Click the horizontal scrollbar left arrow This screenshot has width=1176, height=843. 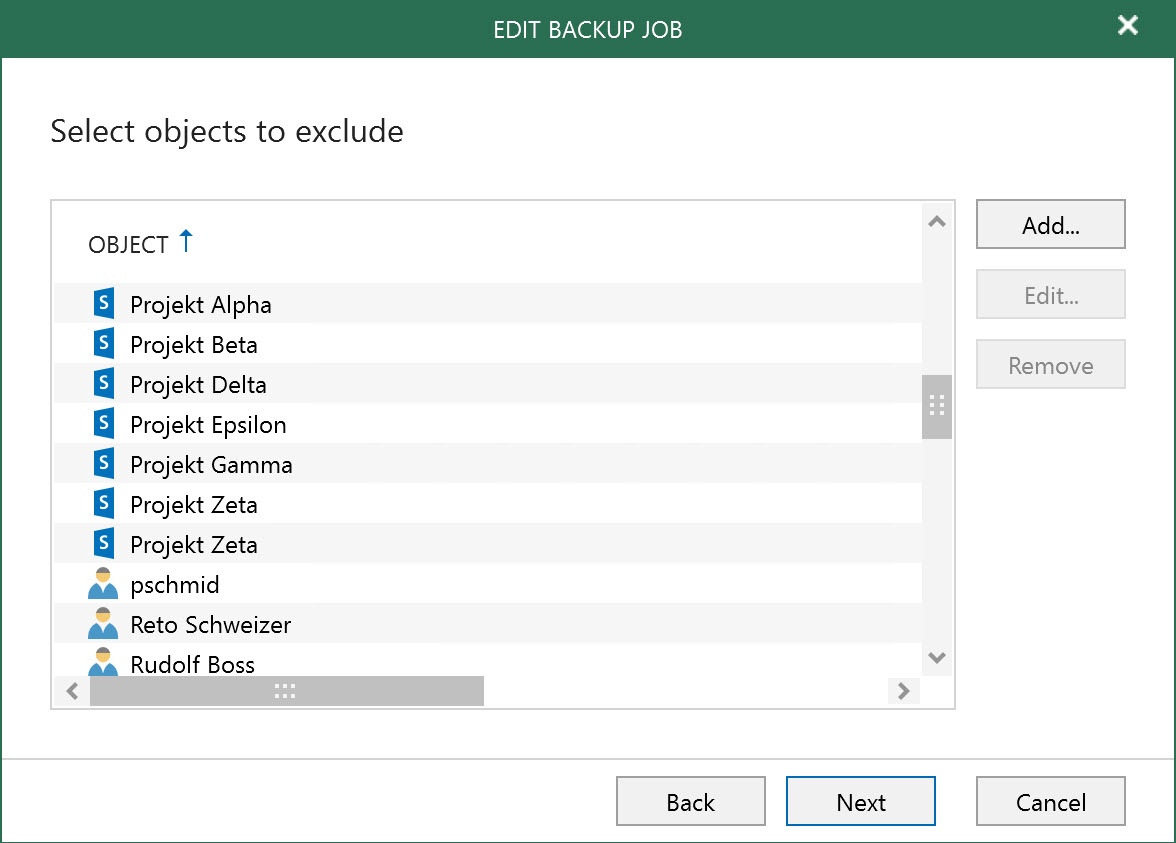pos(72,691)
